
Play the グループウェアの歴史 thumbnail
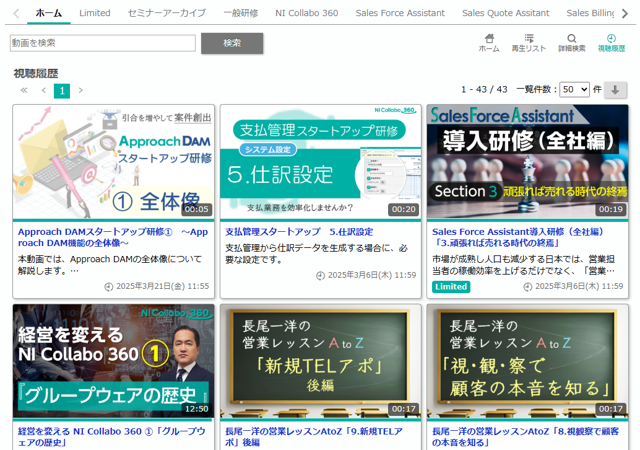click(x=113, y=361)
